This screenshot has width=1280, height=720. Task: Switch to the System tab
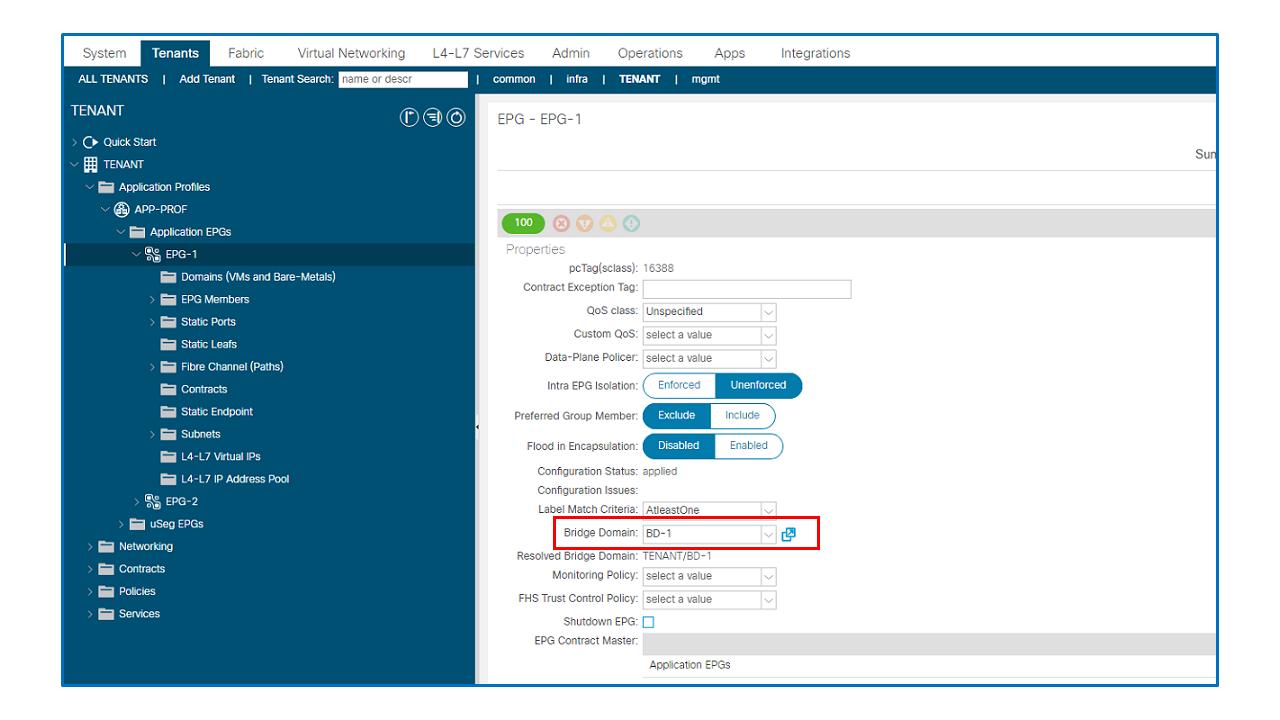click(x=104, y=53)
